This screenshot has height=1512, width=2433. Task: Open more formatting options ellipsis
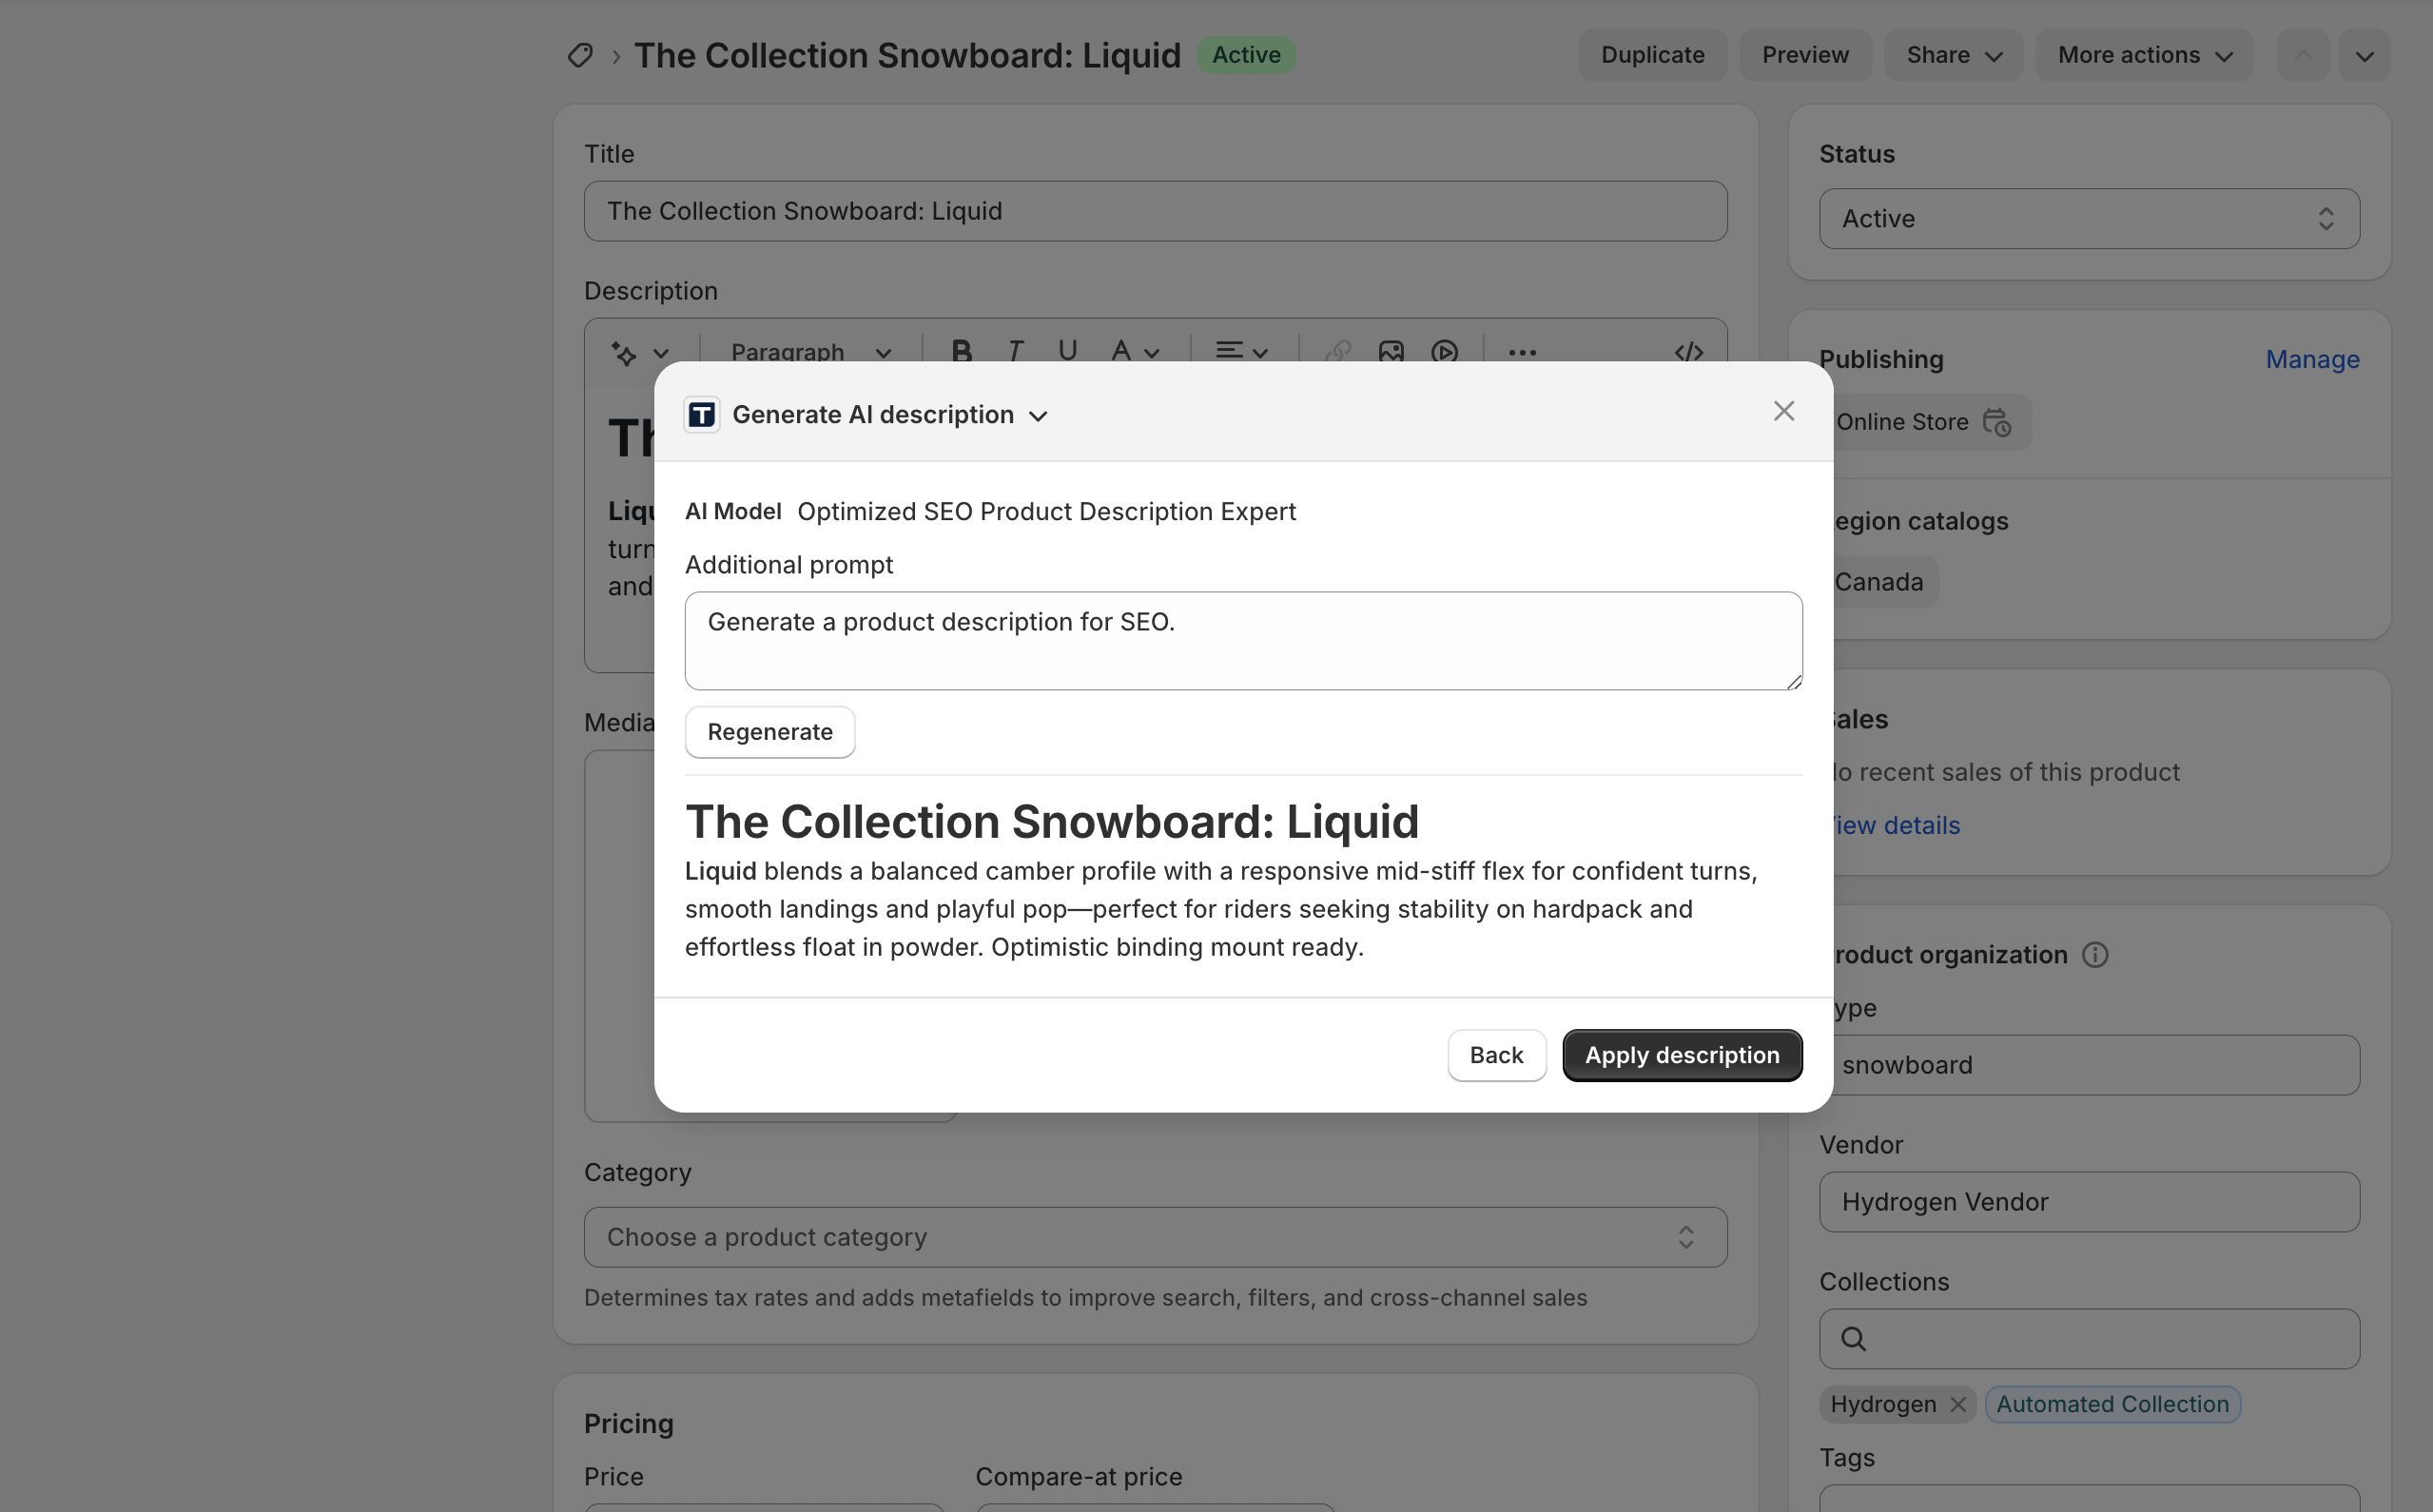(x=1522, y=352)
